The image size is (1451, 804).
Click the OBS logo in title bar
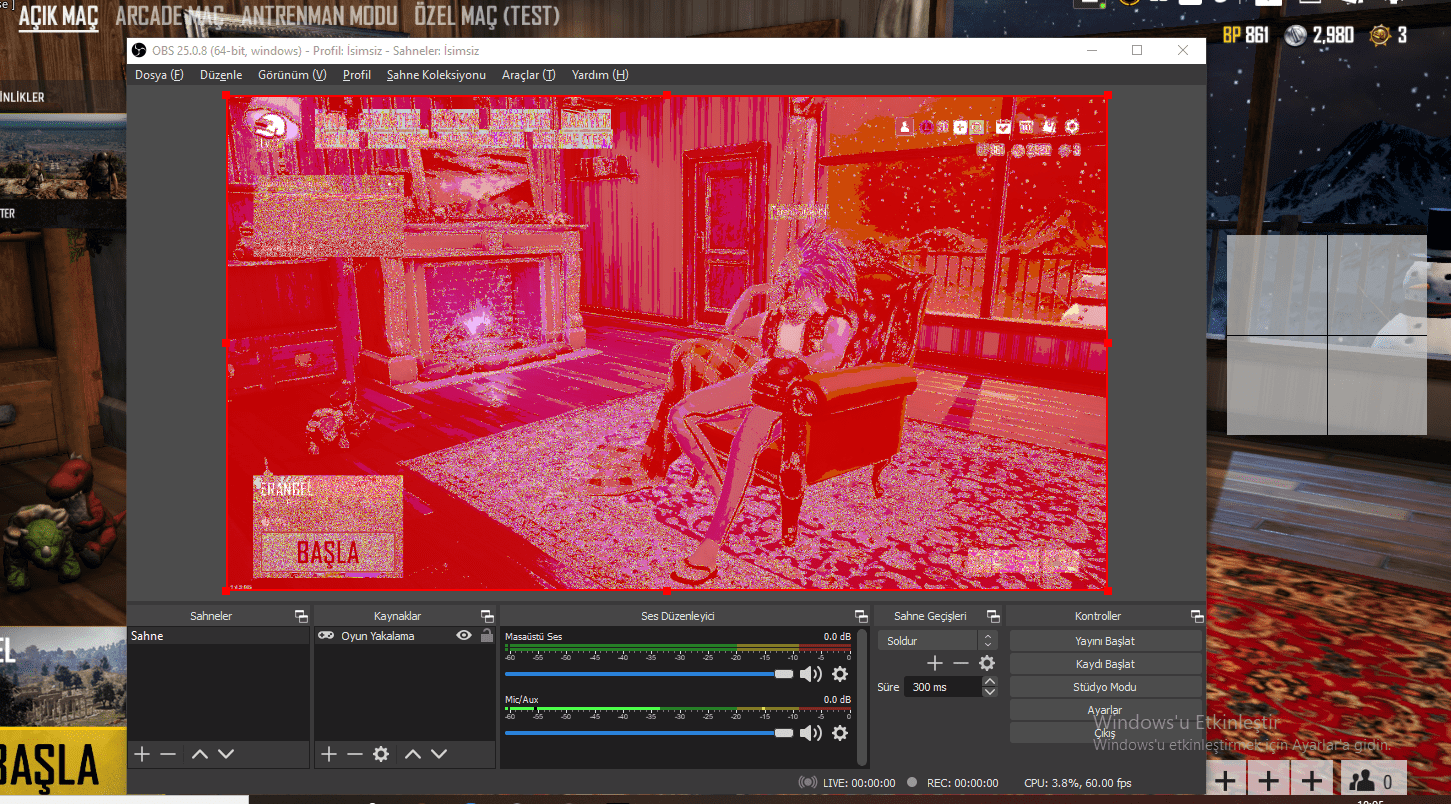pos(140,50)
